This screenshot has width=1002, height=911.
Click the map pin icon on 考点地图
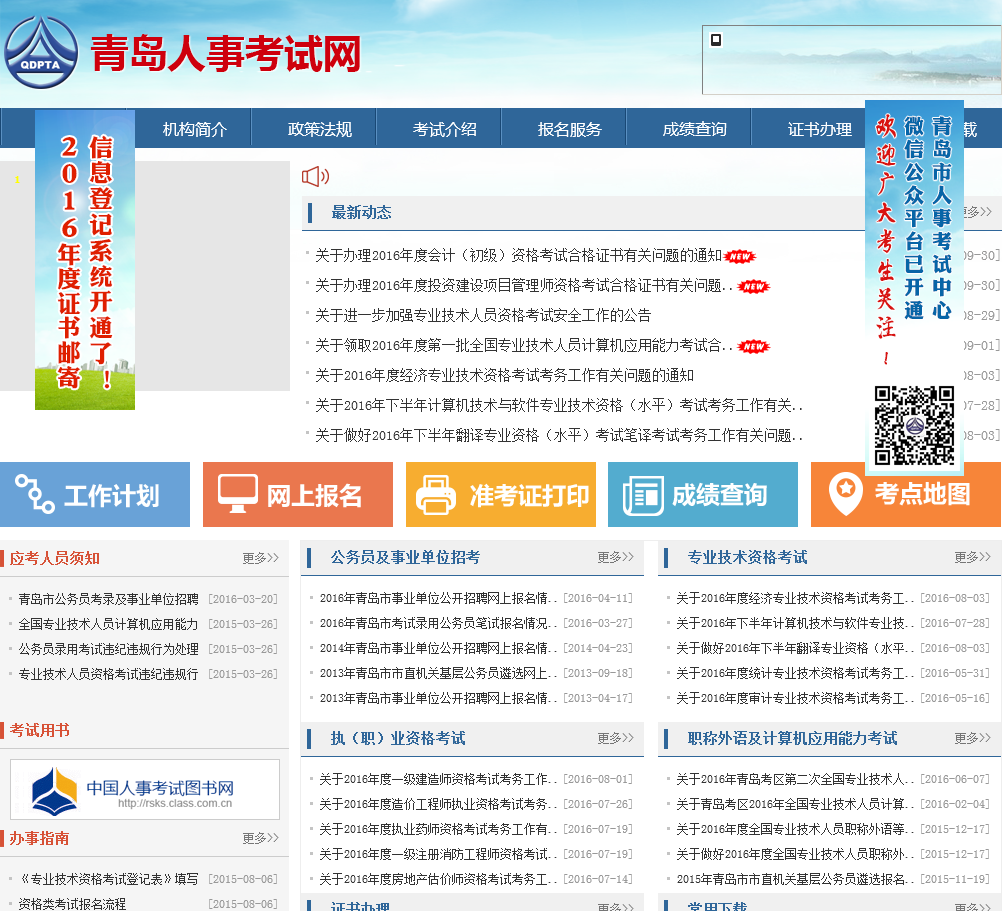(x=846, y=494)
